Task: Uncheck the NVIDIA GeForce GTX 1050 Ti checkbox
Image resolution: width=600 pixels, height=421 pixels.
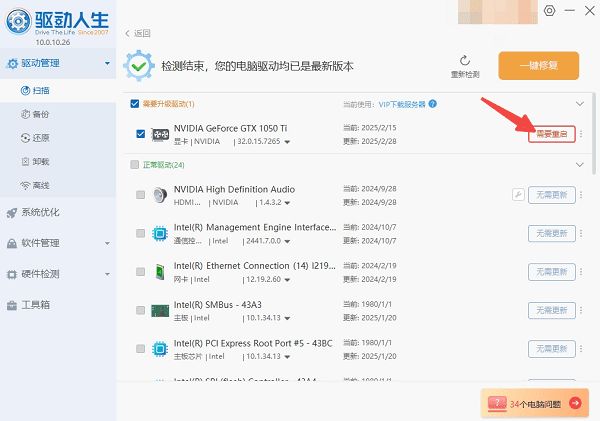Action: click(140, 134)
